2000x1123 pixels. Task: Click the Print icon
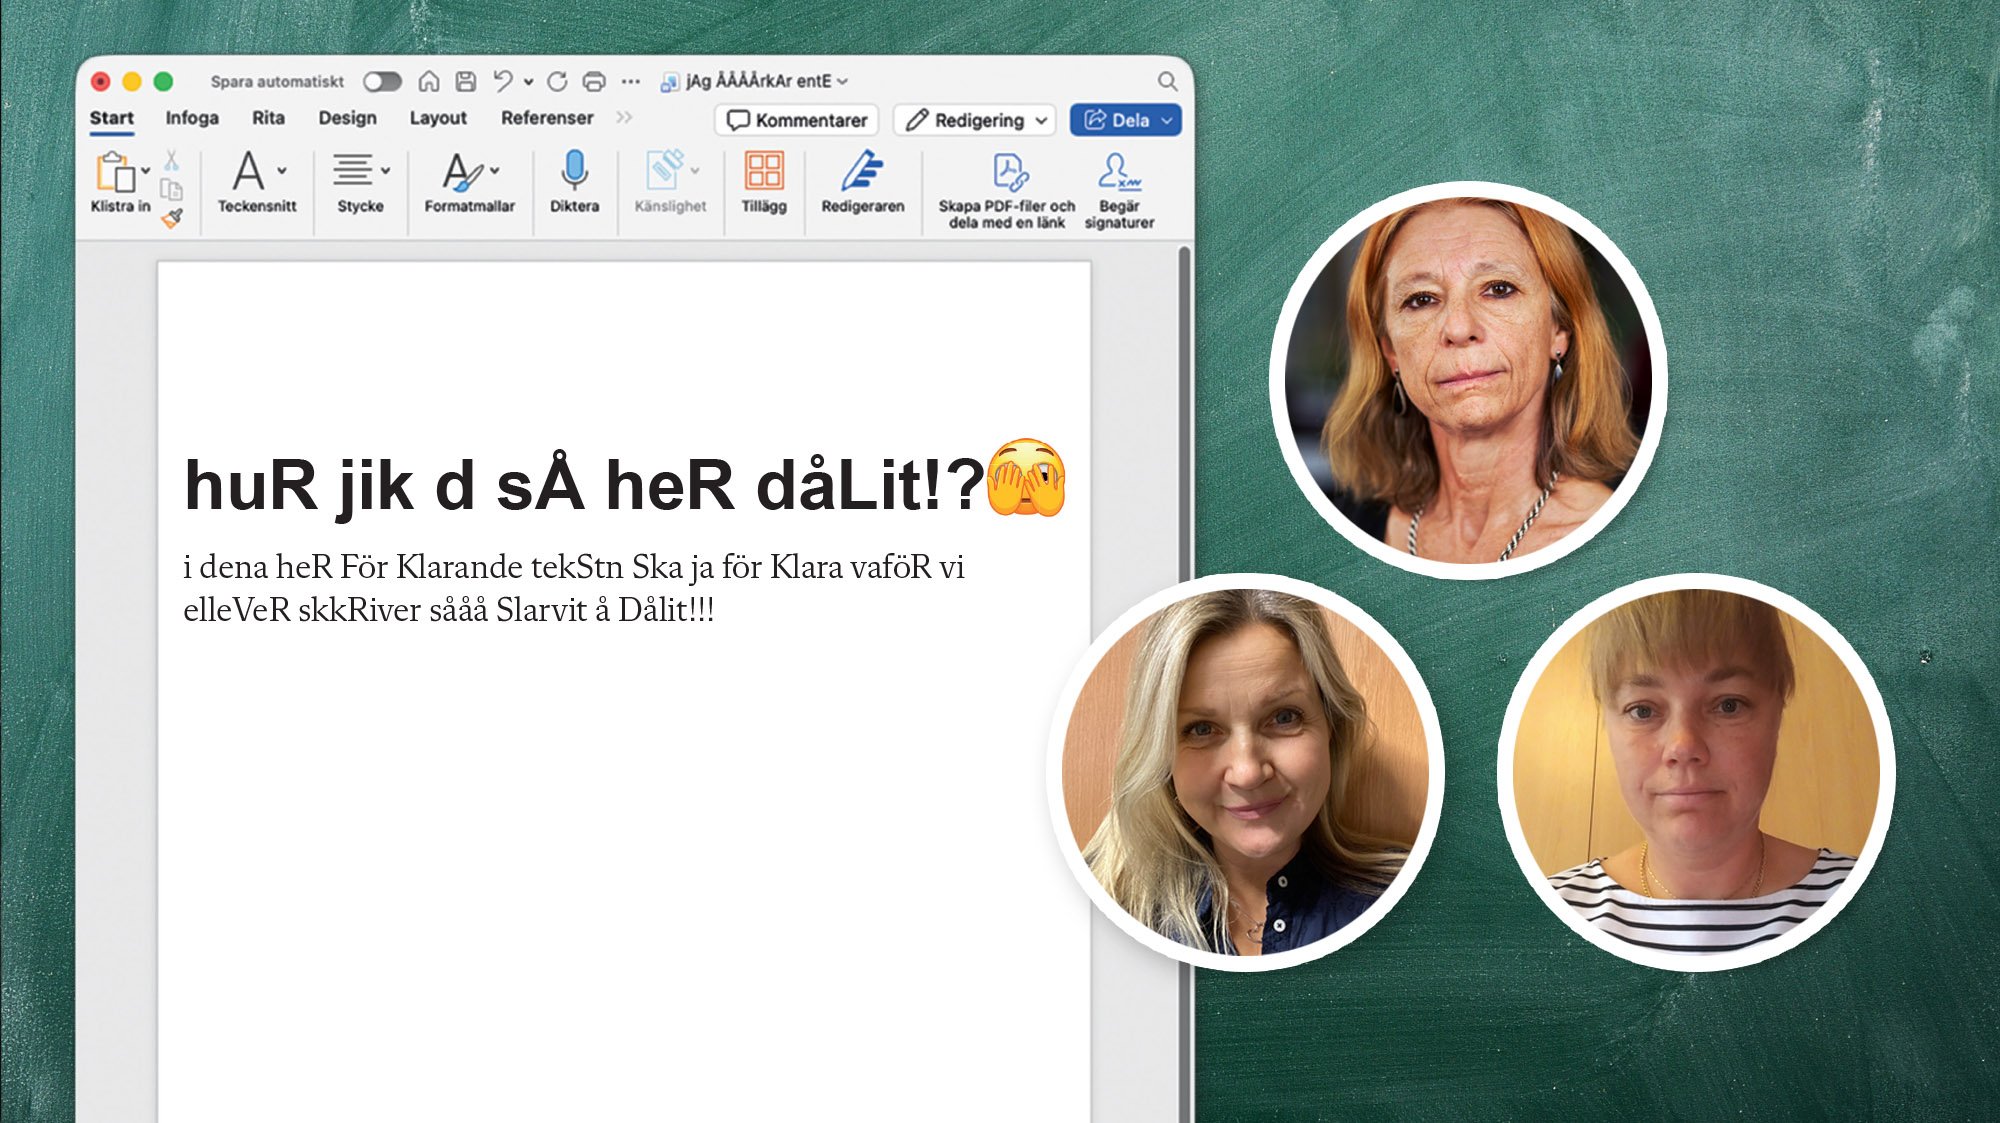point(594,81)
